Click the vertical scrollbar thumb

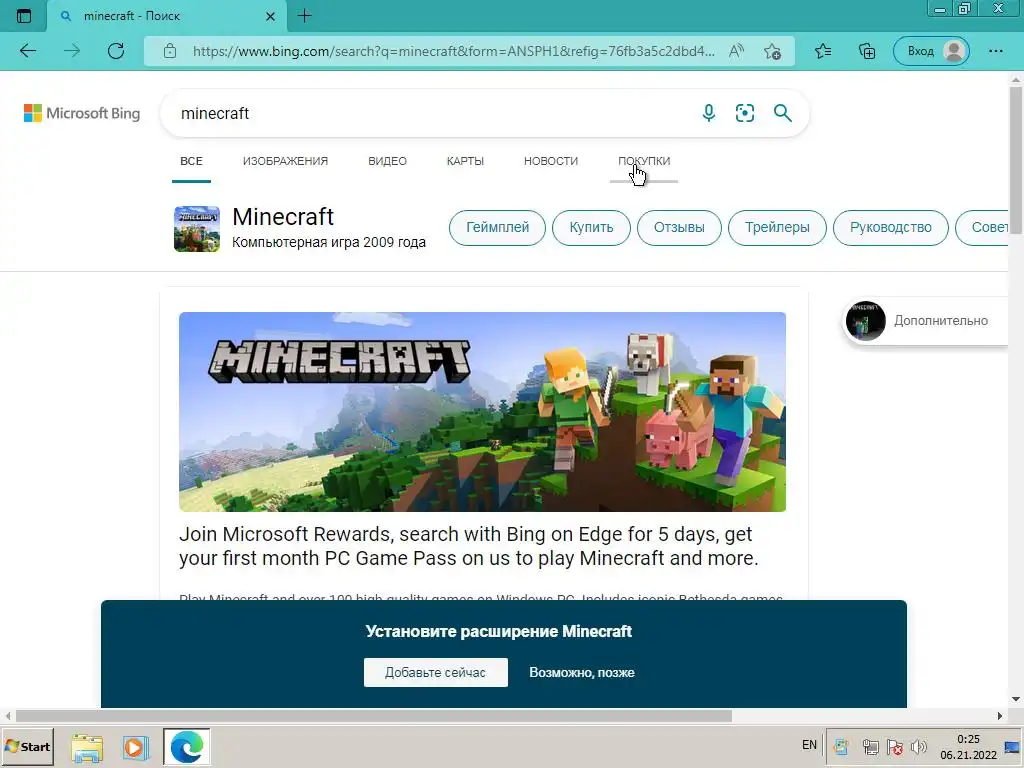(1016, 160)
